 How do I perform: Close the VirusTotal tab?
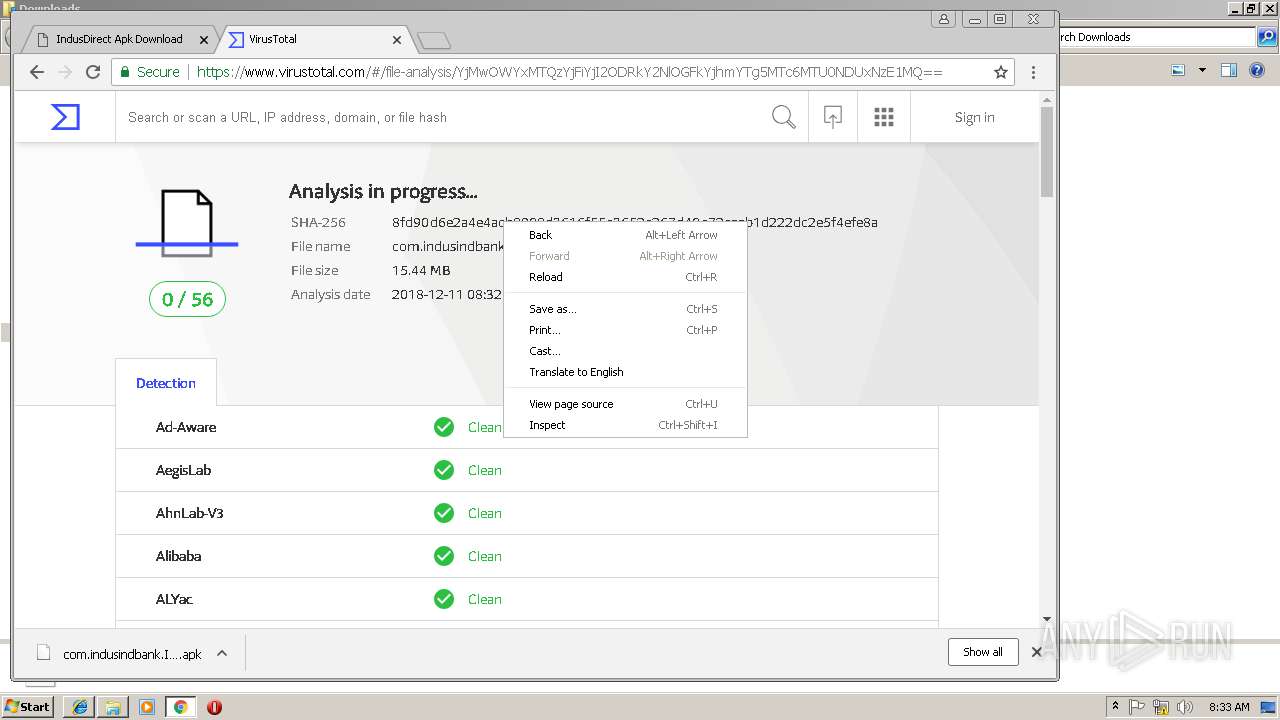pos(397,40)
